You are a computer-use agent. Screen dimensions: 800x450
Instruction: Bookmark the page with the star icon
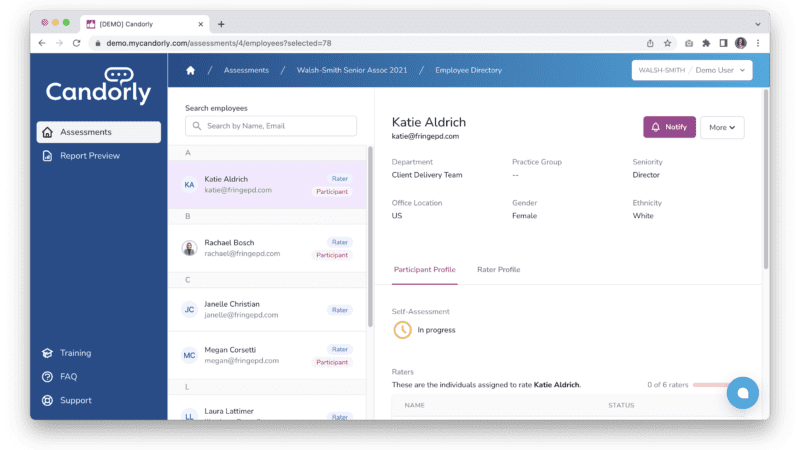(x=667, y=43)
